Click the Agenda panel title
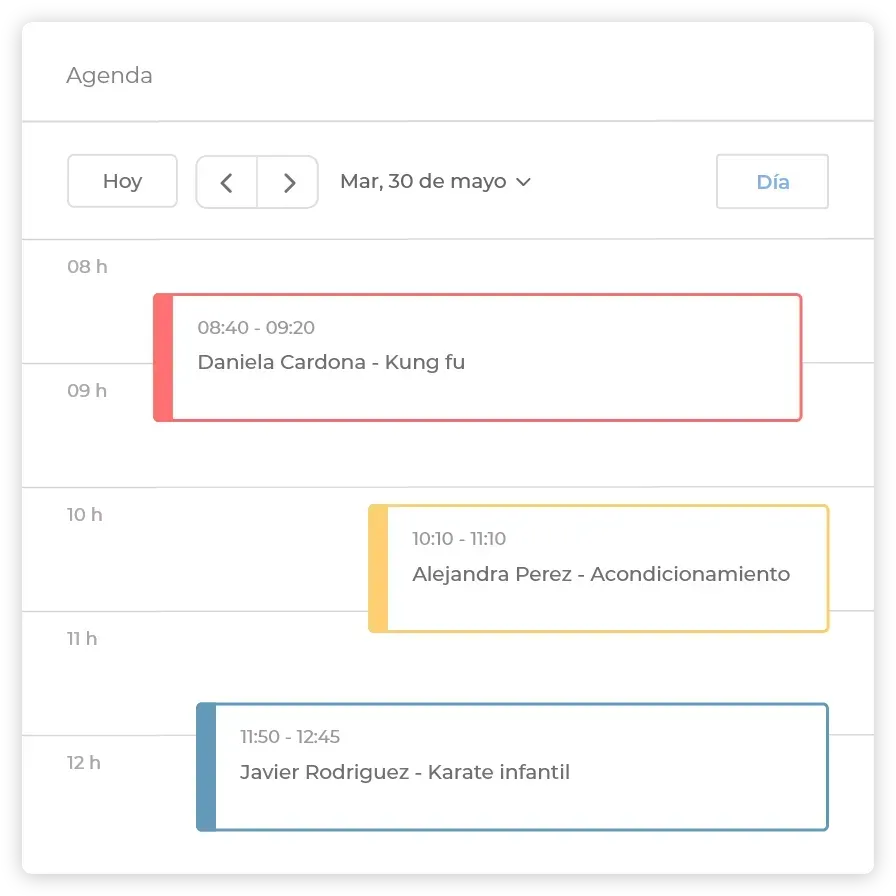This screenshot has width=896, height=896. pos(109,75)
